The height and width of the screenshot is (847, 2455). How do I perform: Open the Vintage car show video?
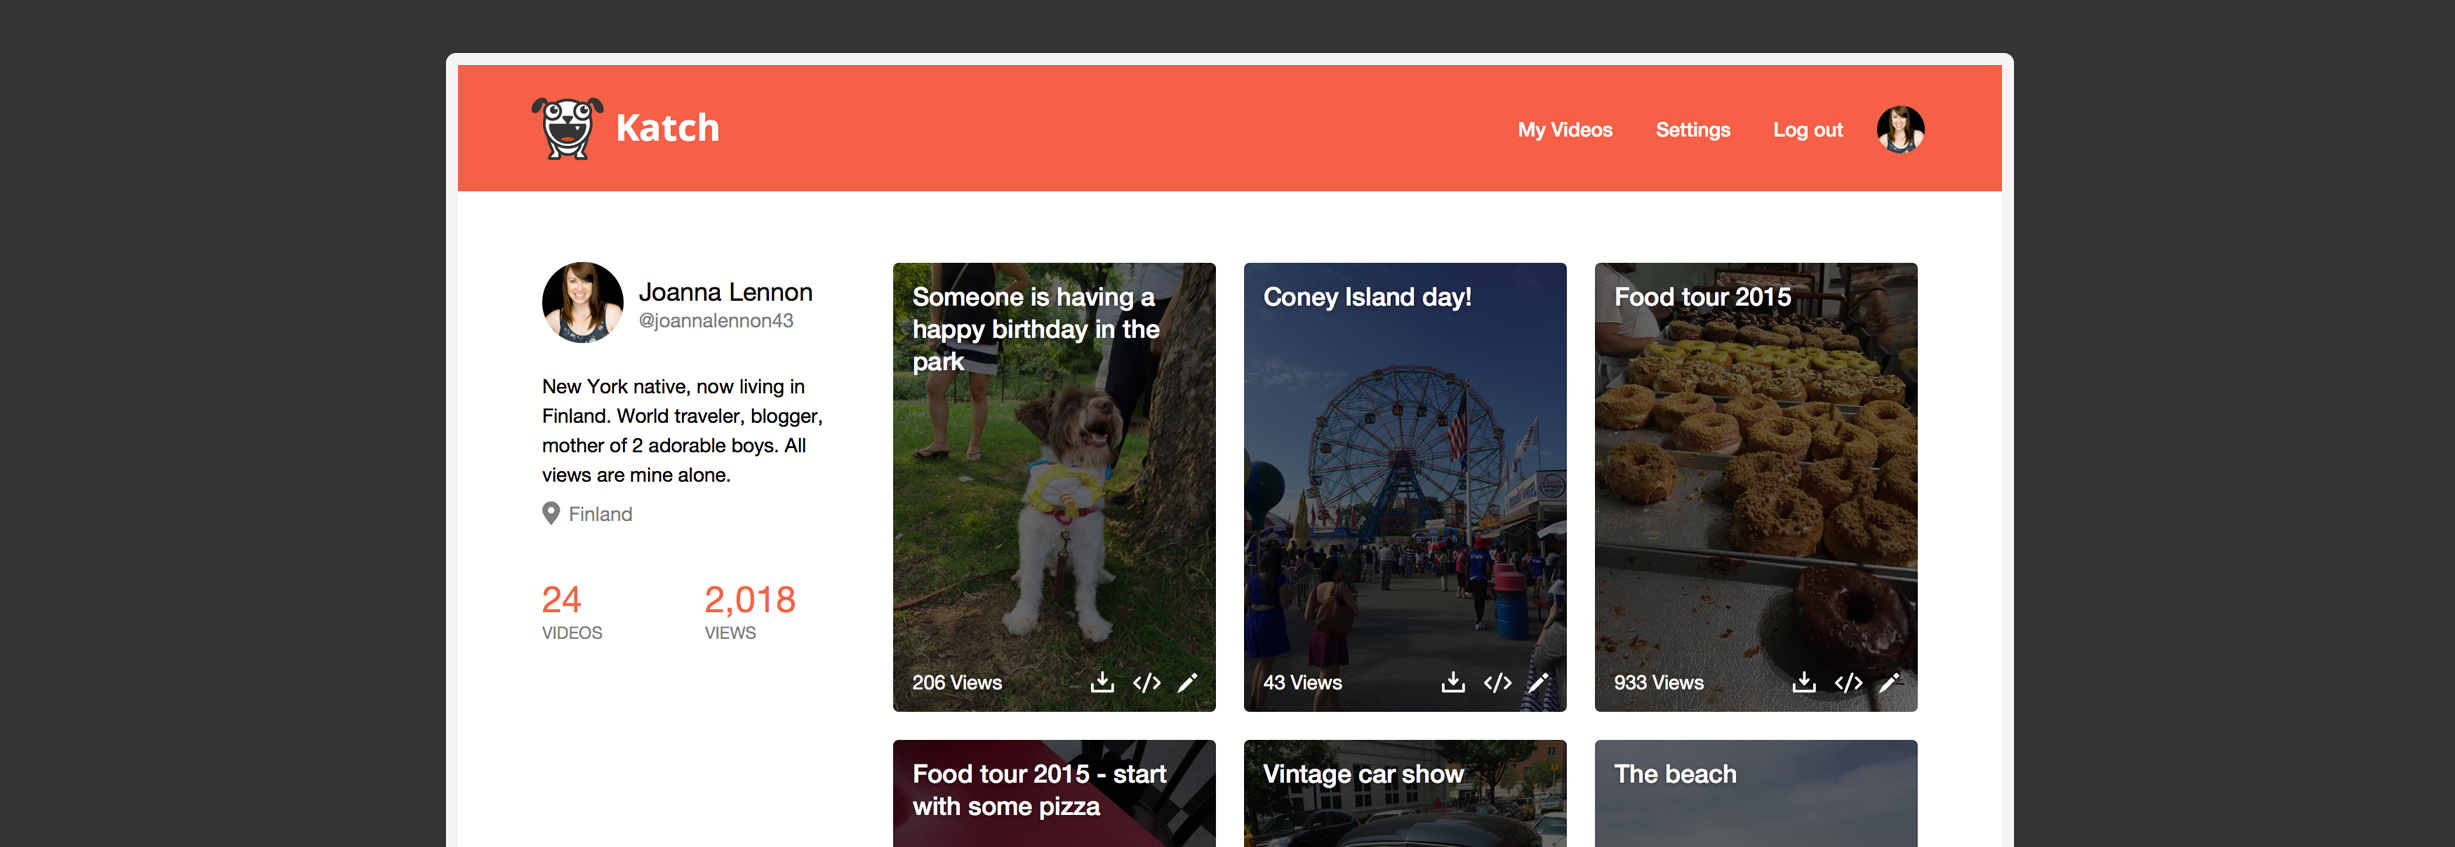(x=1405, y=793)
